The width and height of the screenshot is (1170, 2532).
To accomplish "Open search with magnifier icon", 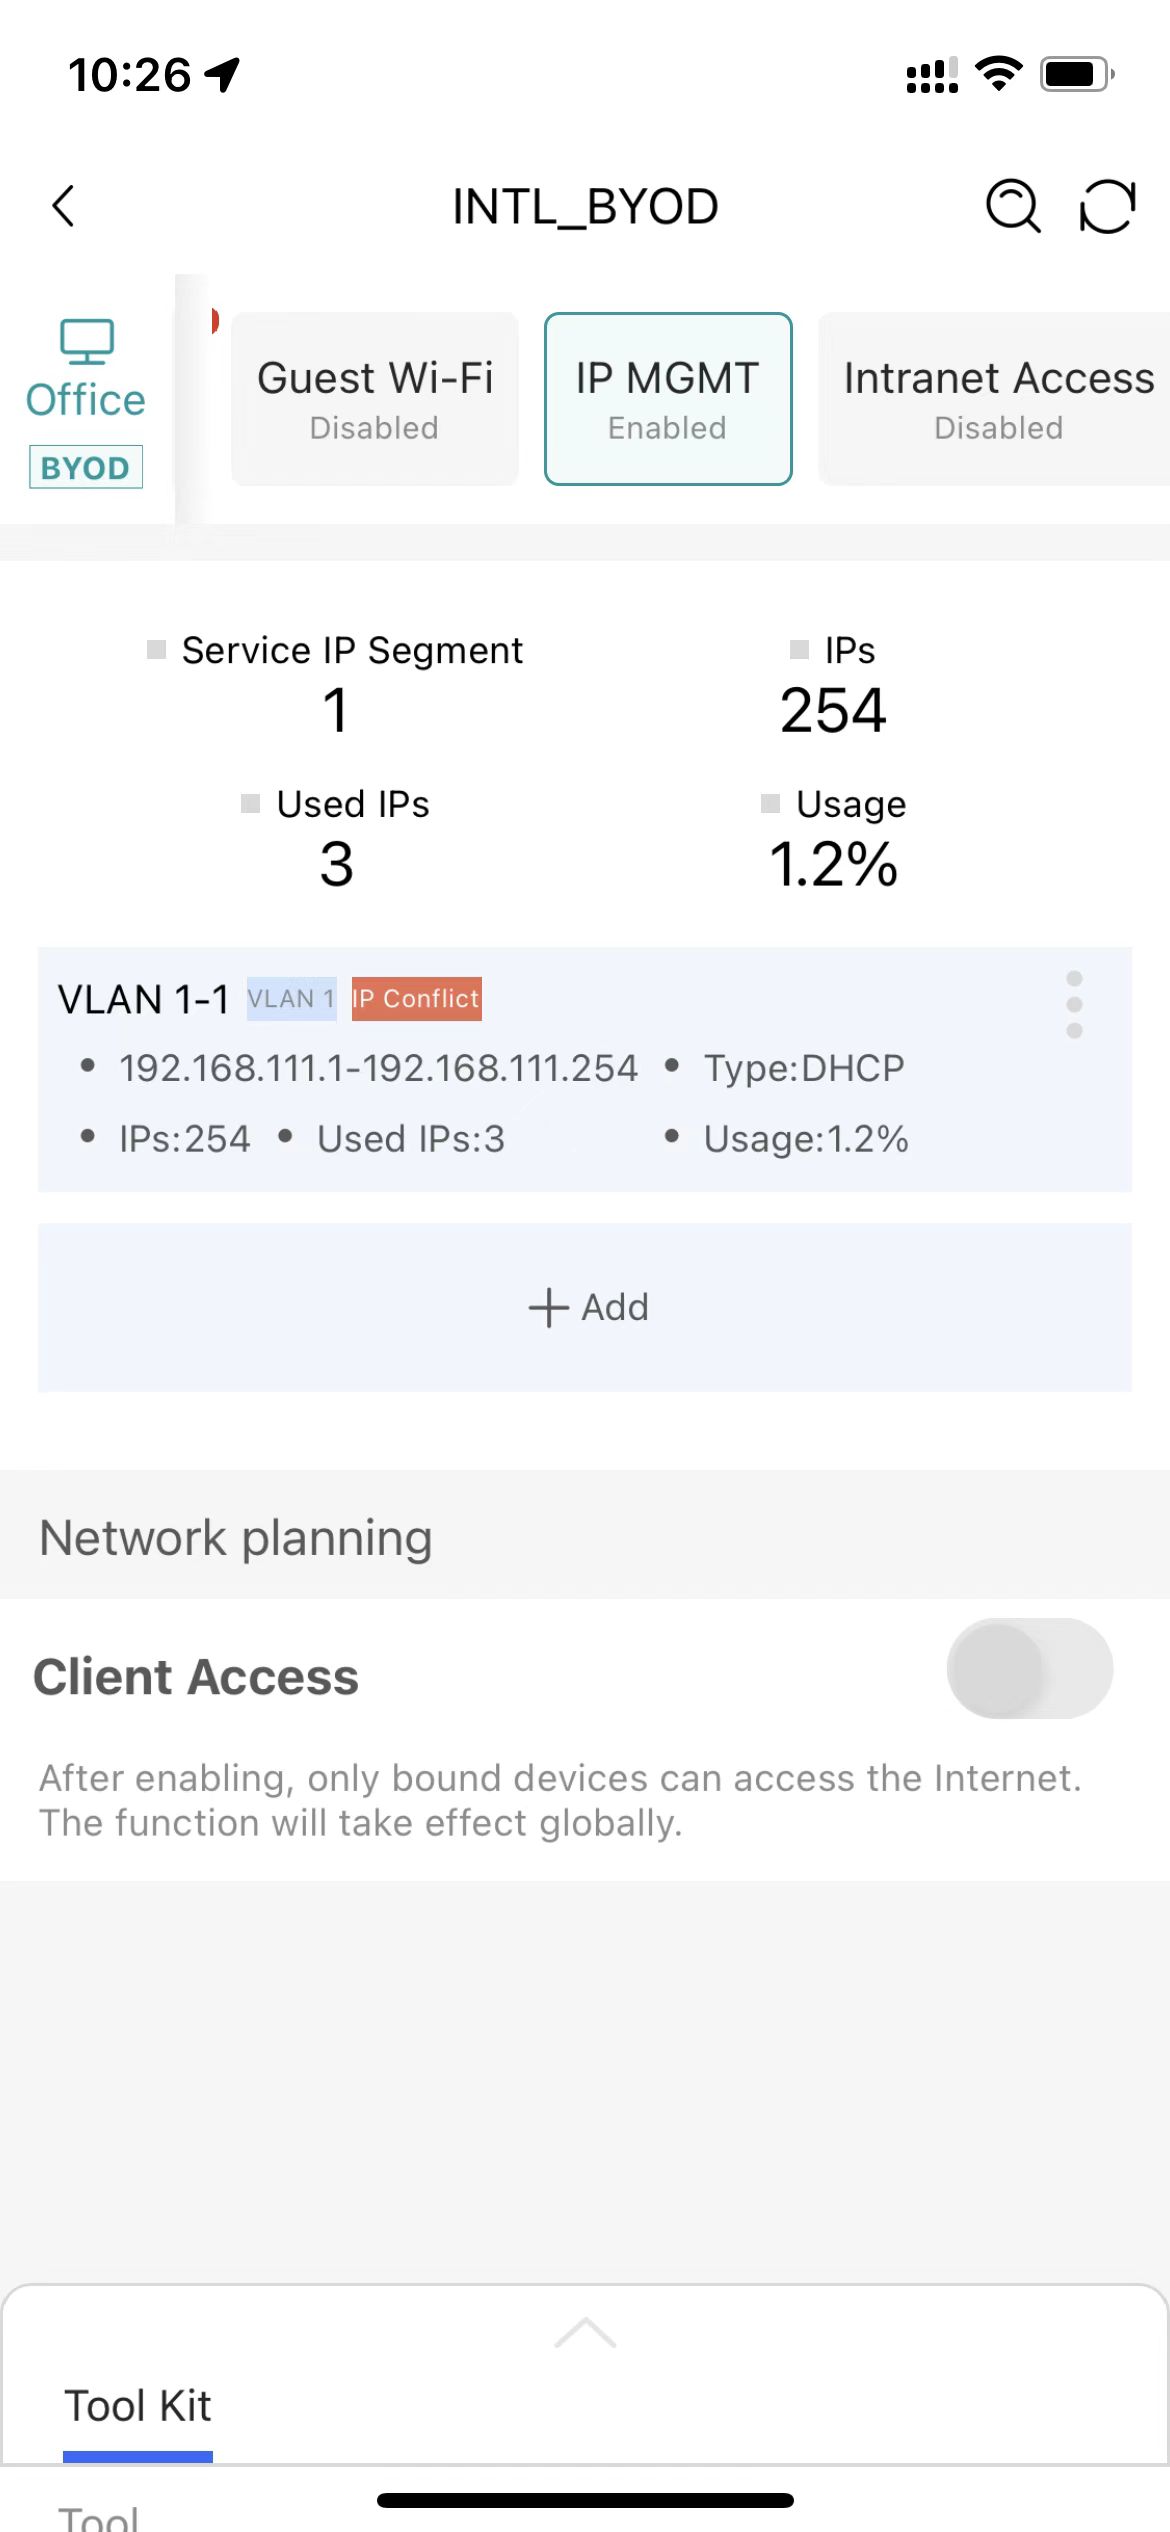I will click(1013, 206).
